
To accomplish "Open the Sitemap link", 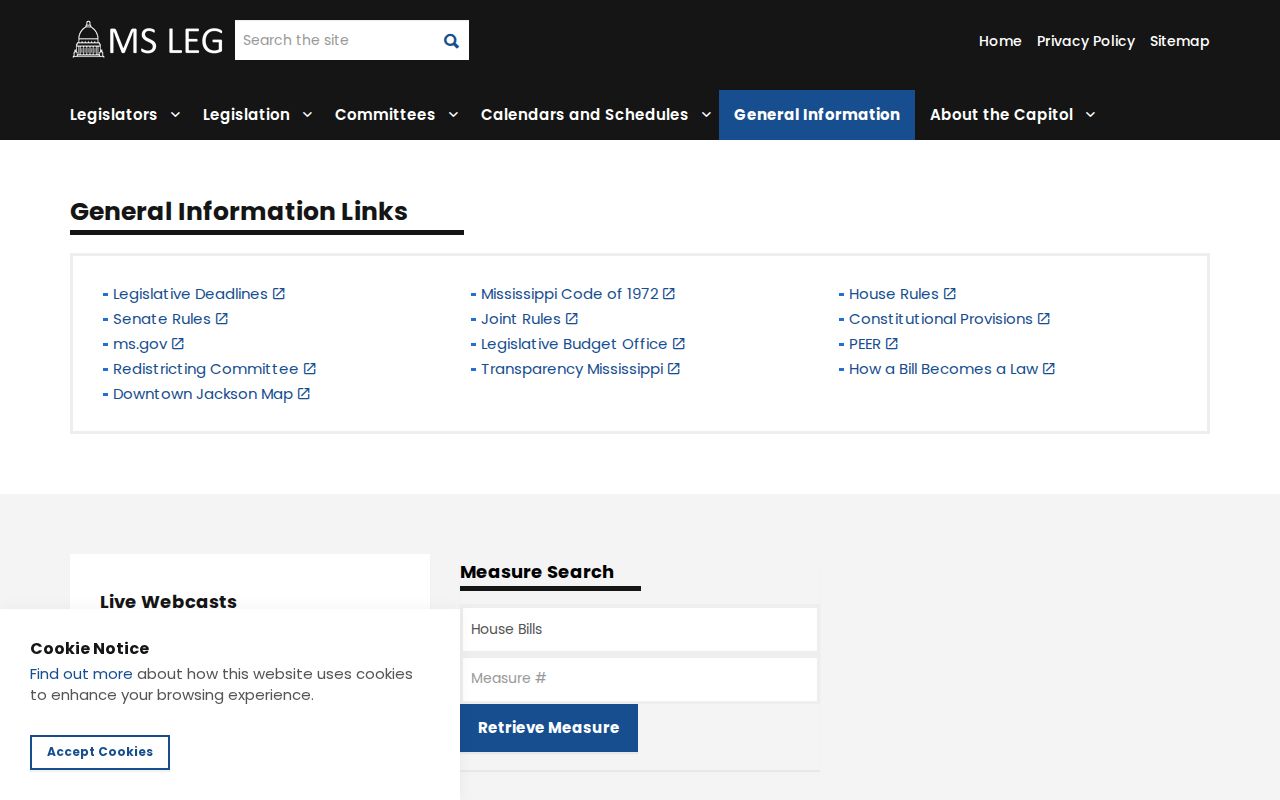I will coord(1180,41).
